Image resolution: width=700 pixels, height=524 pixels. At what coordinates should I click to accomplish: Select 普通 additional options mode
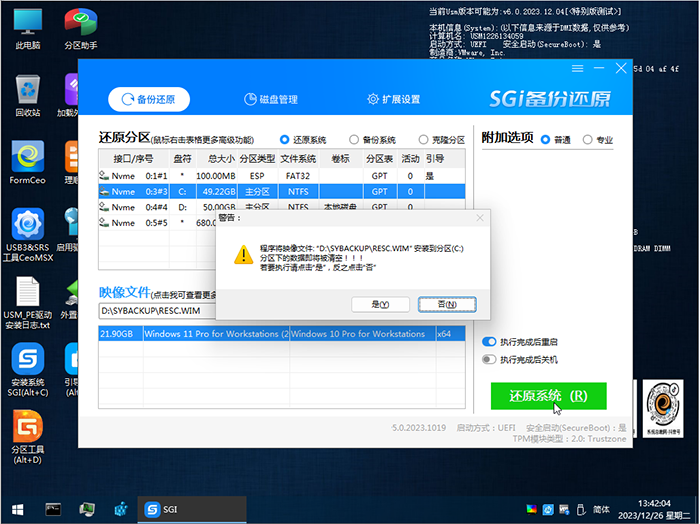click(555, 140)
